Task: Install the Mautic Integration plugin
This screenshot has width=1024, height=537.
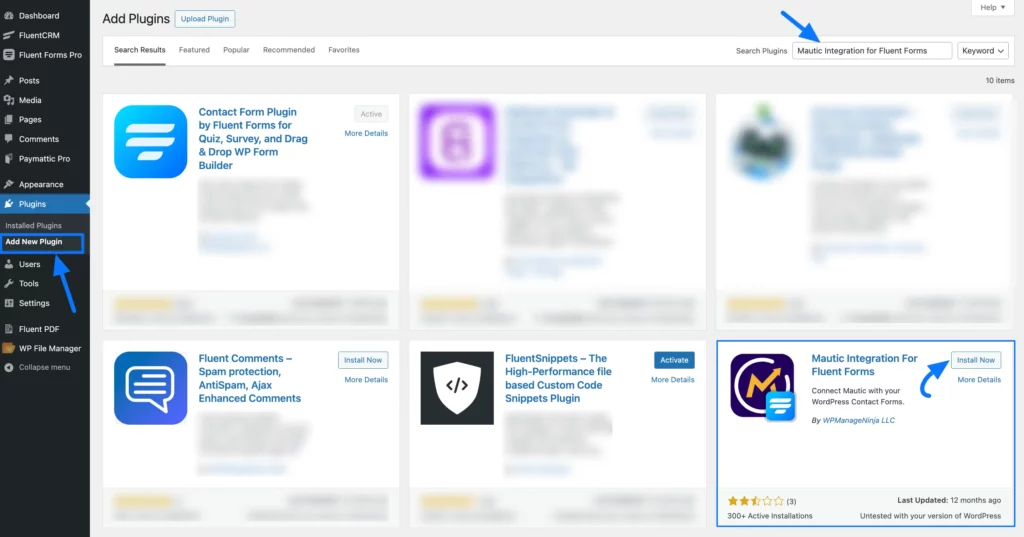Action: (975, 360)
